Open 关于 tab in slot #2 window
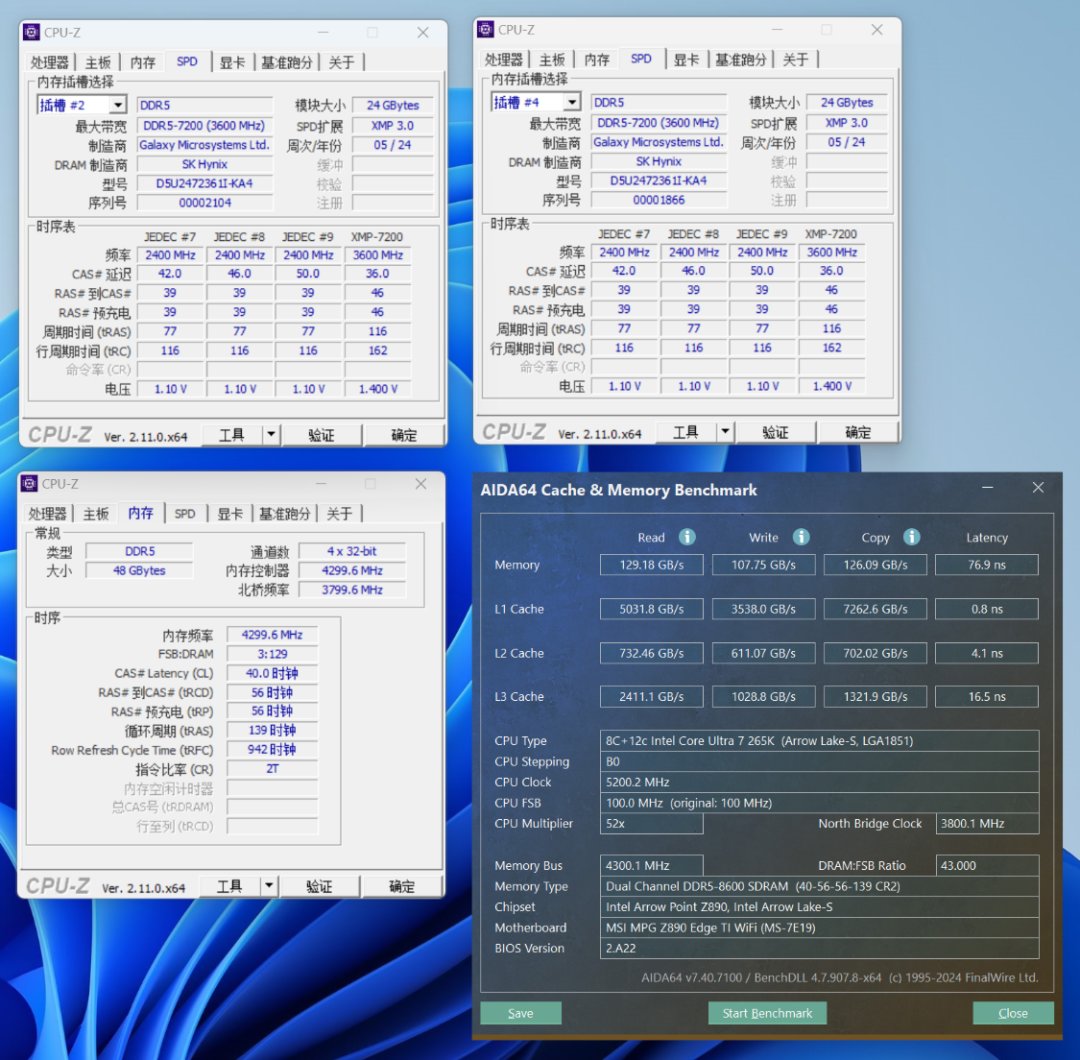This screenshot has height=1060, width=1080. pyautogui.click(x=341, y=63)
